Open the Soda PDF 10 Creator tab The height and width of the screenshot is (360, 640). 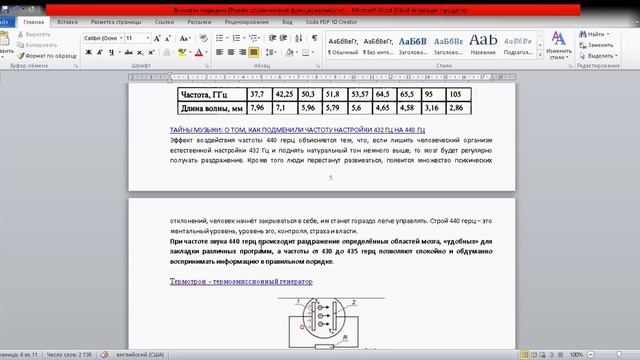[x=331, y=22]
